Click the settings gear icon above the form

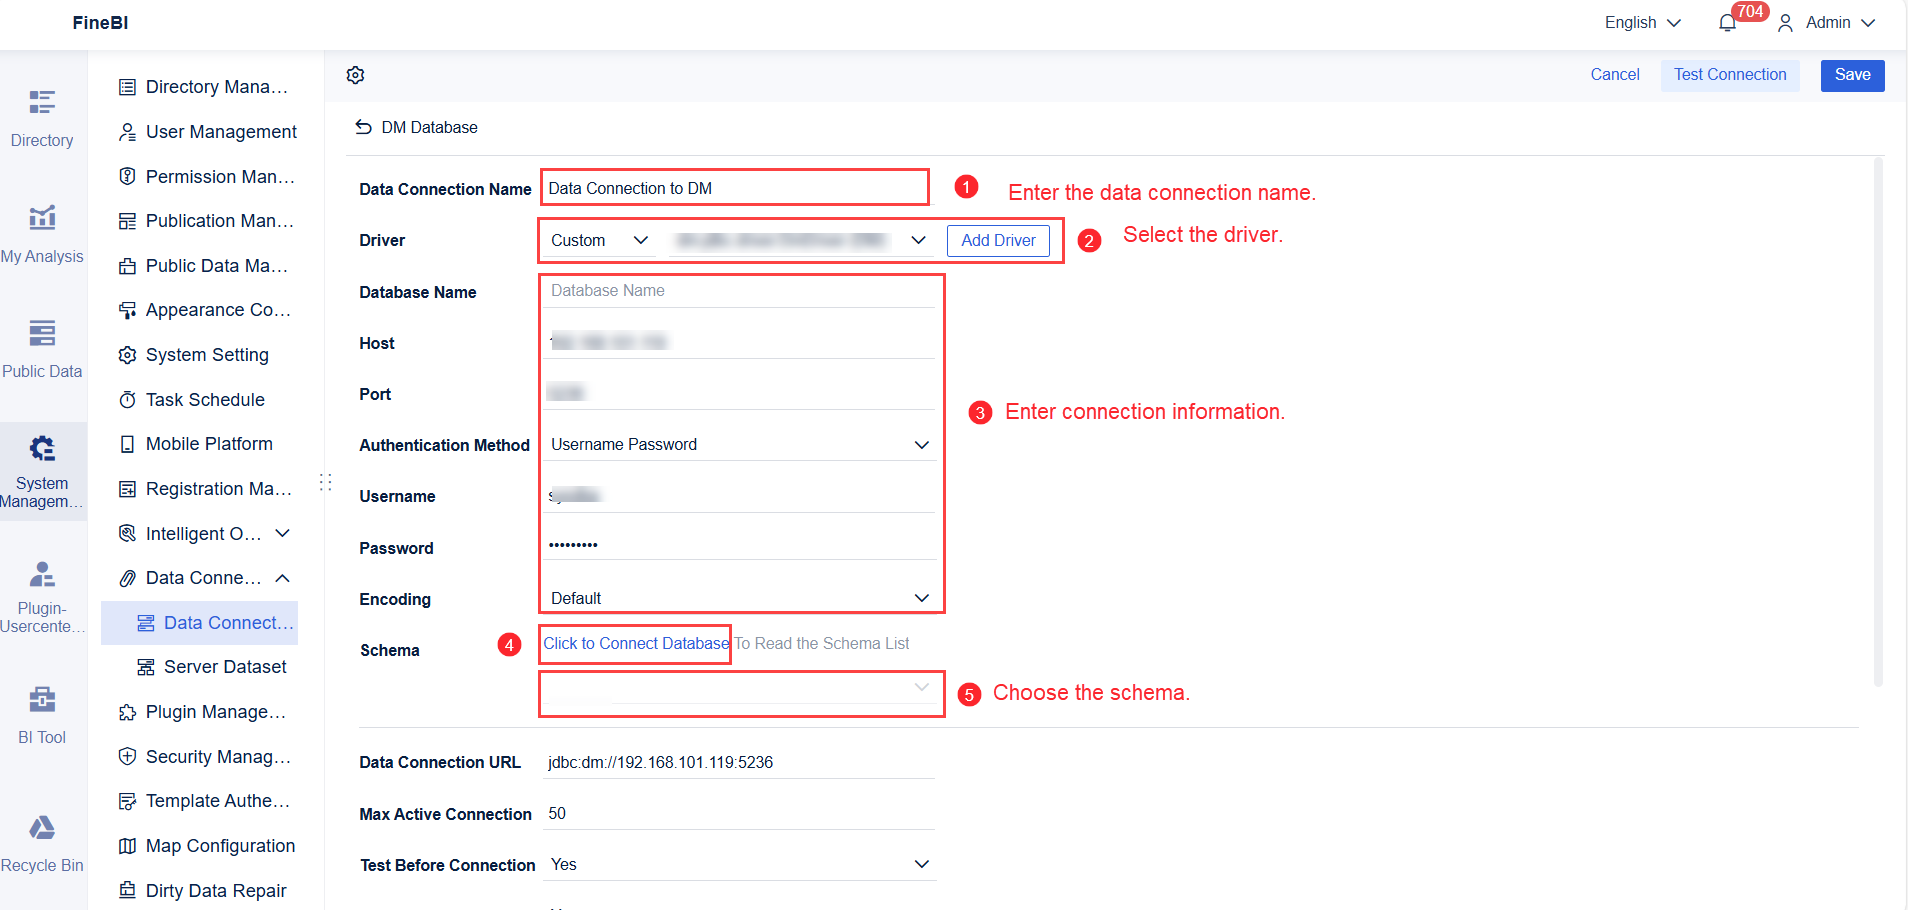(x=355, y=75)
